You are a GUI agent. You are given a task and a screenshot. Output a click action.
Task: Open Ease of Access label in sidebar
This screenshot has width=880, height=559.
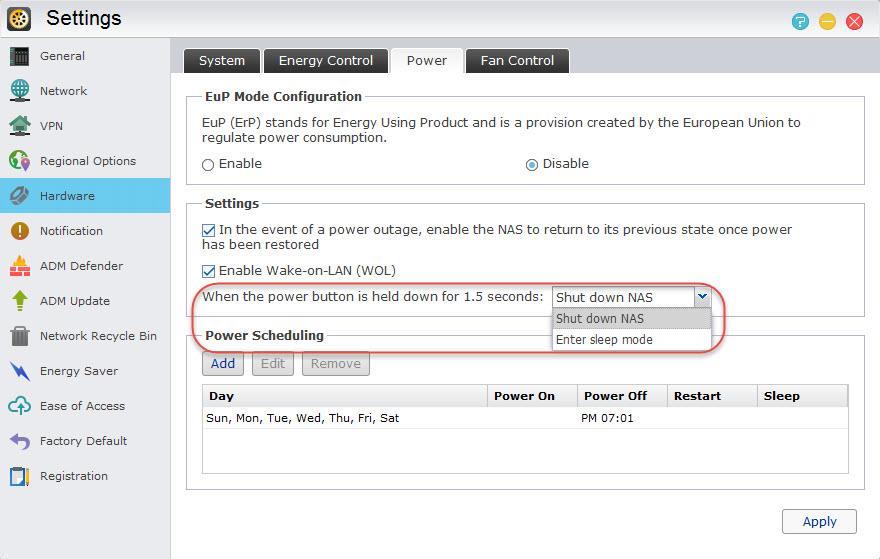click(x=82, y=406)
